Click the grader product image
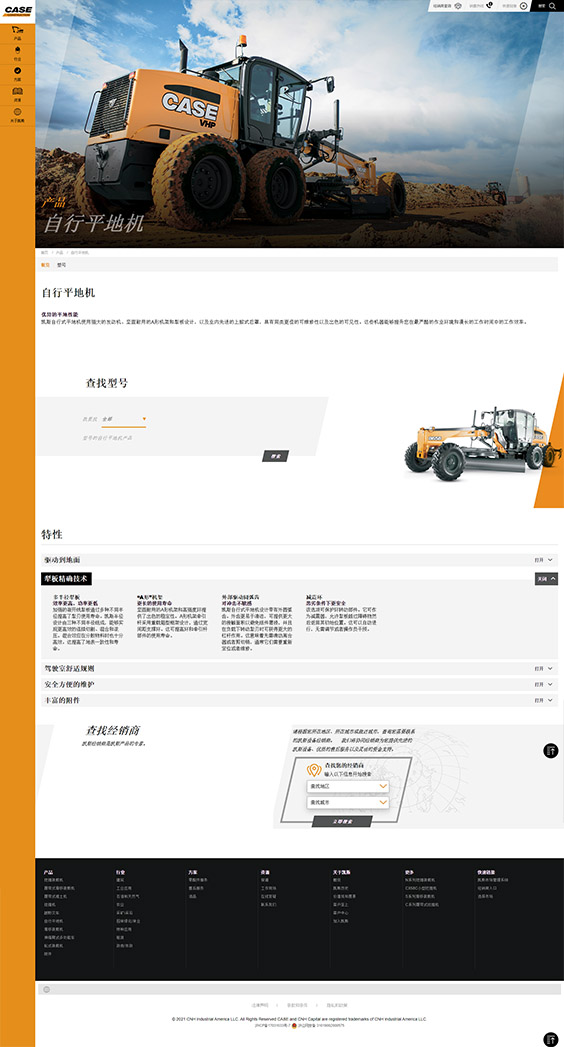 [x=482, y=443]
